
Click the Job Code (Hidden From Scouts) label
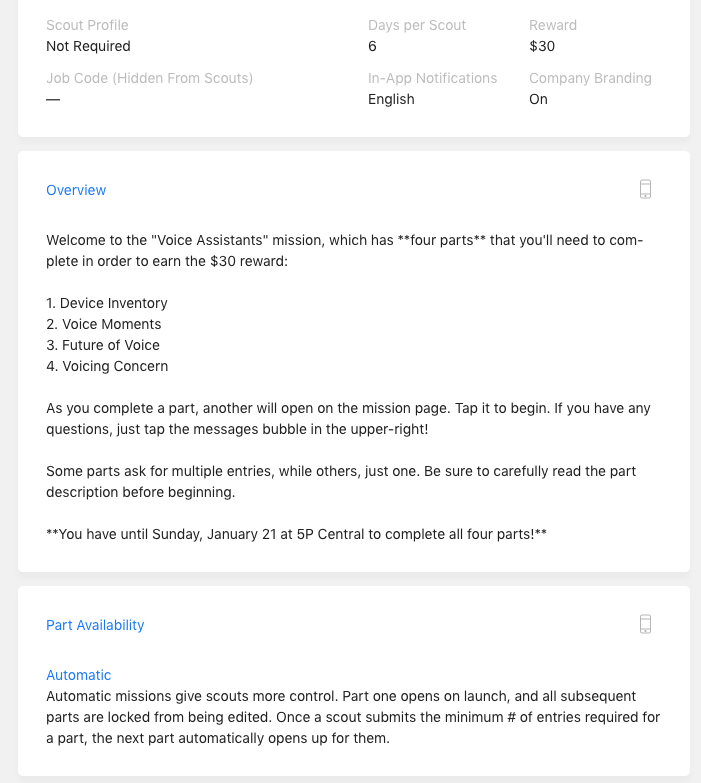click(x=149, y=78)
